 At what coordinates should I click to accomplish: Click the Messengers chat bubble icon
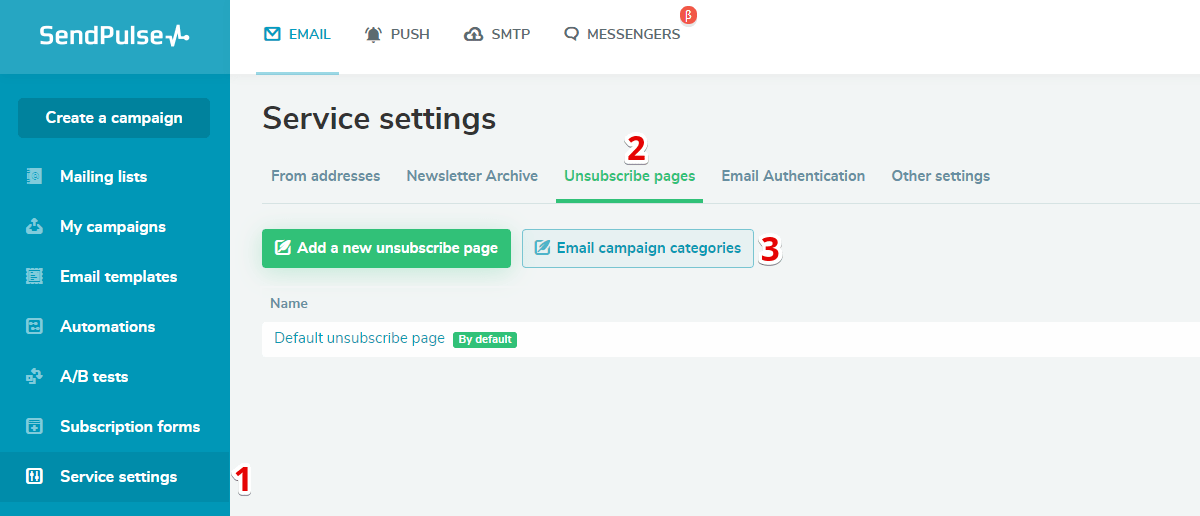click(x=571, y=35)
